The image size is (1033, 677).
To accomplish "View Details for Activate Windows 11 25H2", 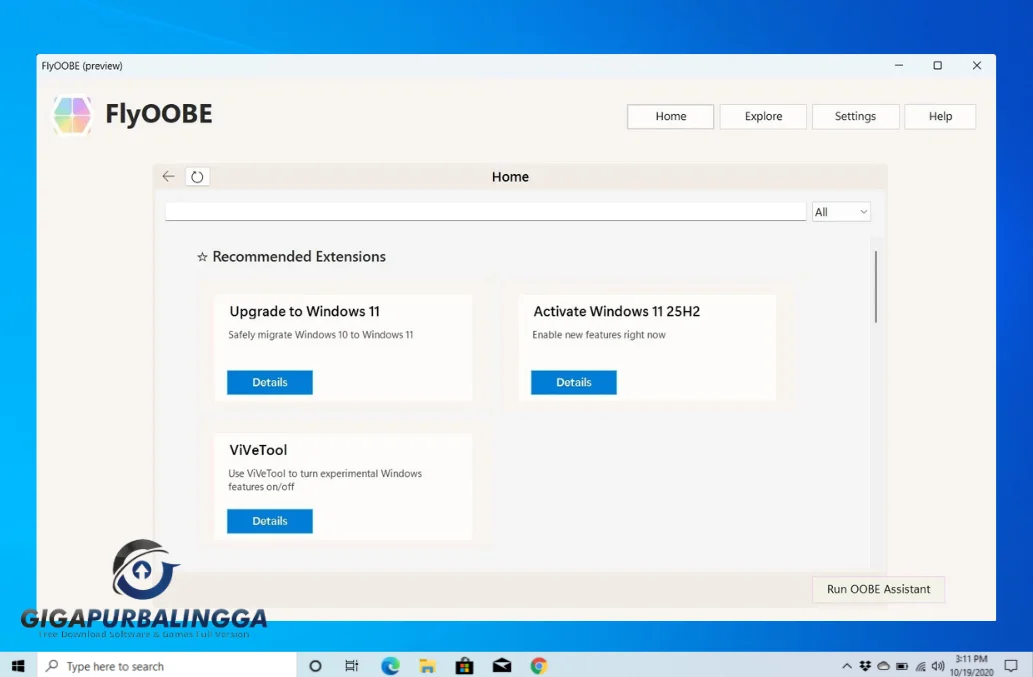I will (x=573, y=383).
